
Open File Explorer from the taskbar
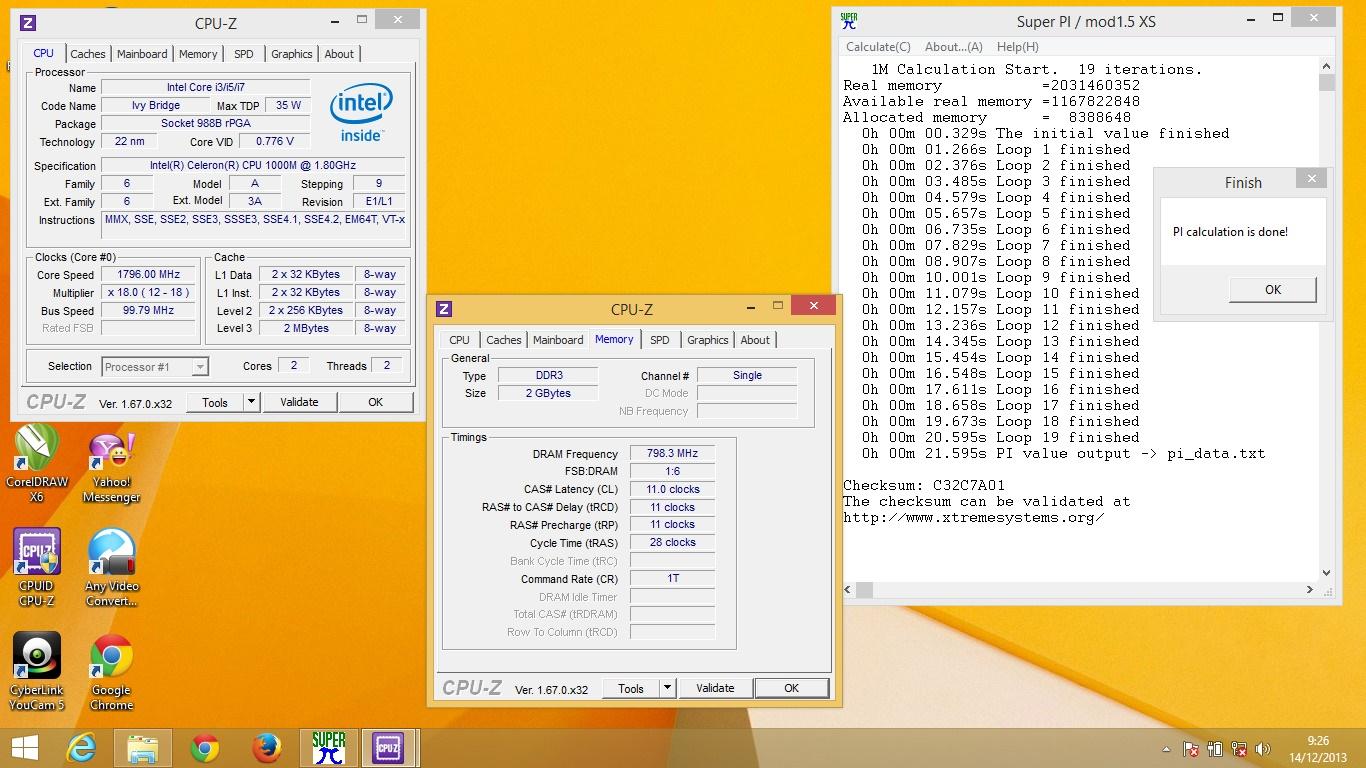click(143, 748)
